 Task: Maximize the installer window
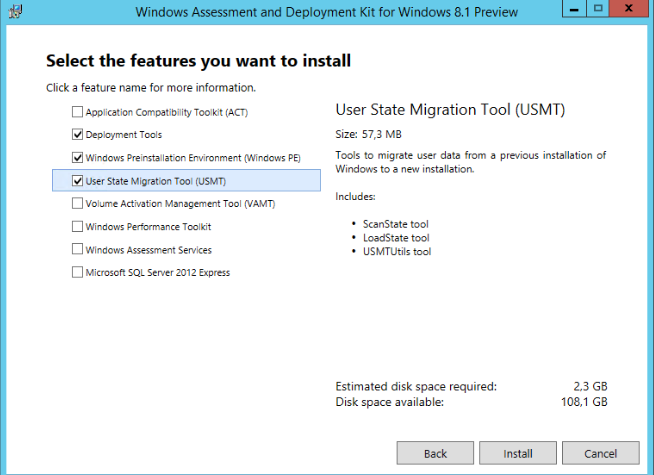(598, 9)
